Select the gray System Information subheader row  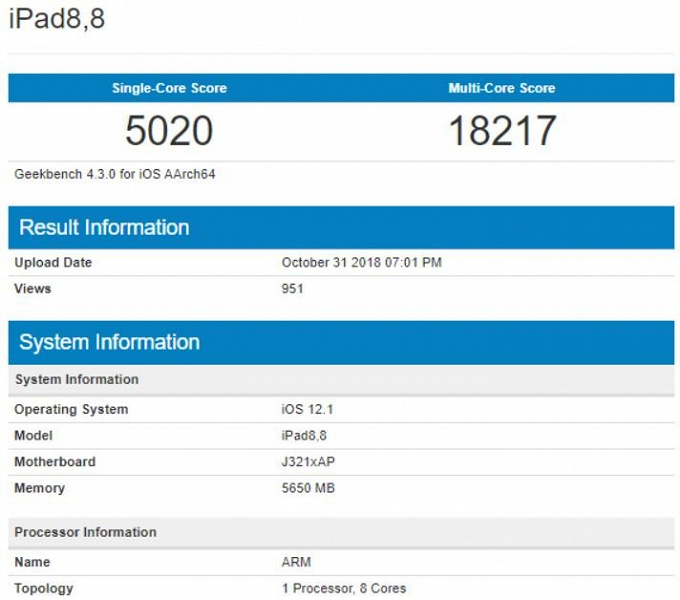tap(341, 379)
